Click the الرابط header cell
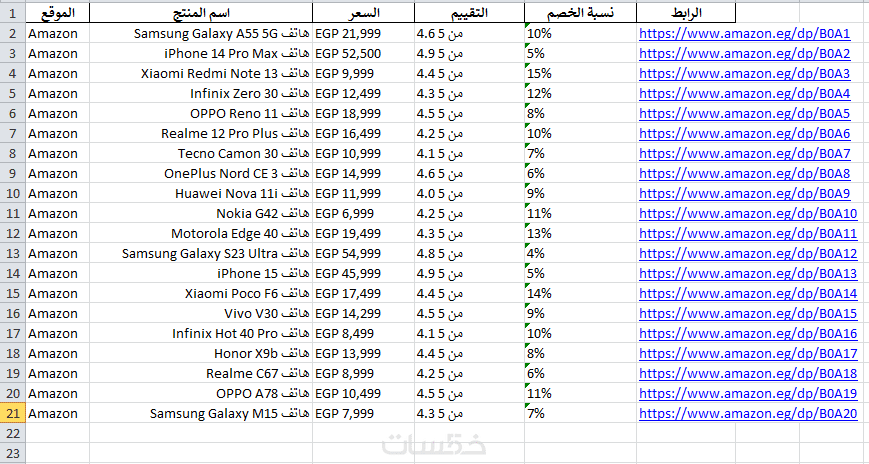Screen dimensions: 869x464 pos(686,13)
